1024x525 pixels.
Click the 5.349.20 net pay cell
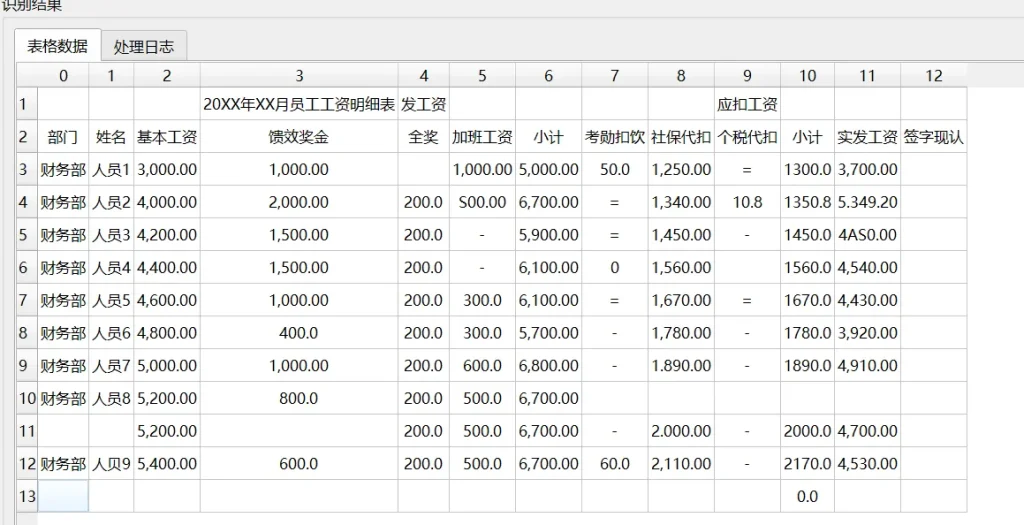[x=867, y=202]
